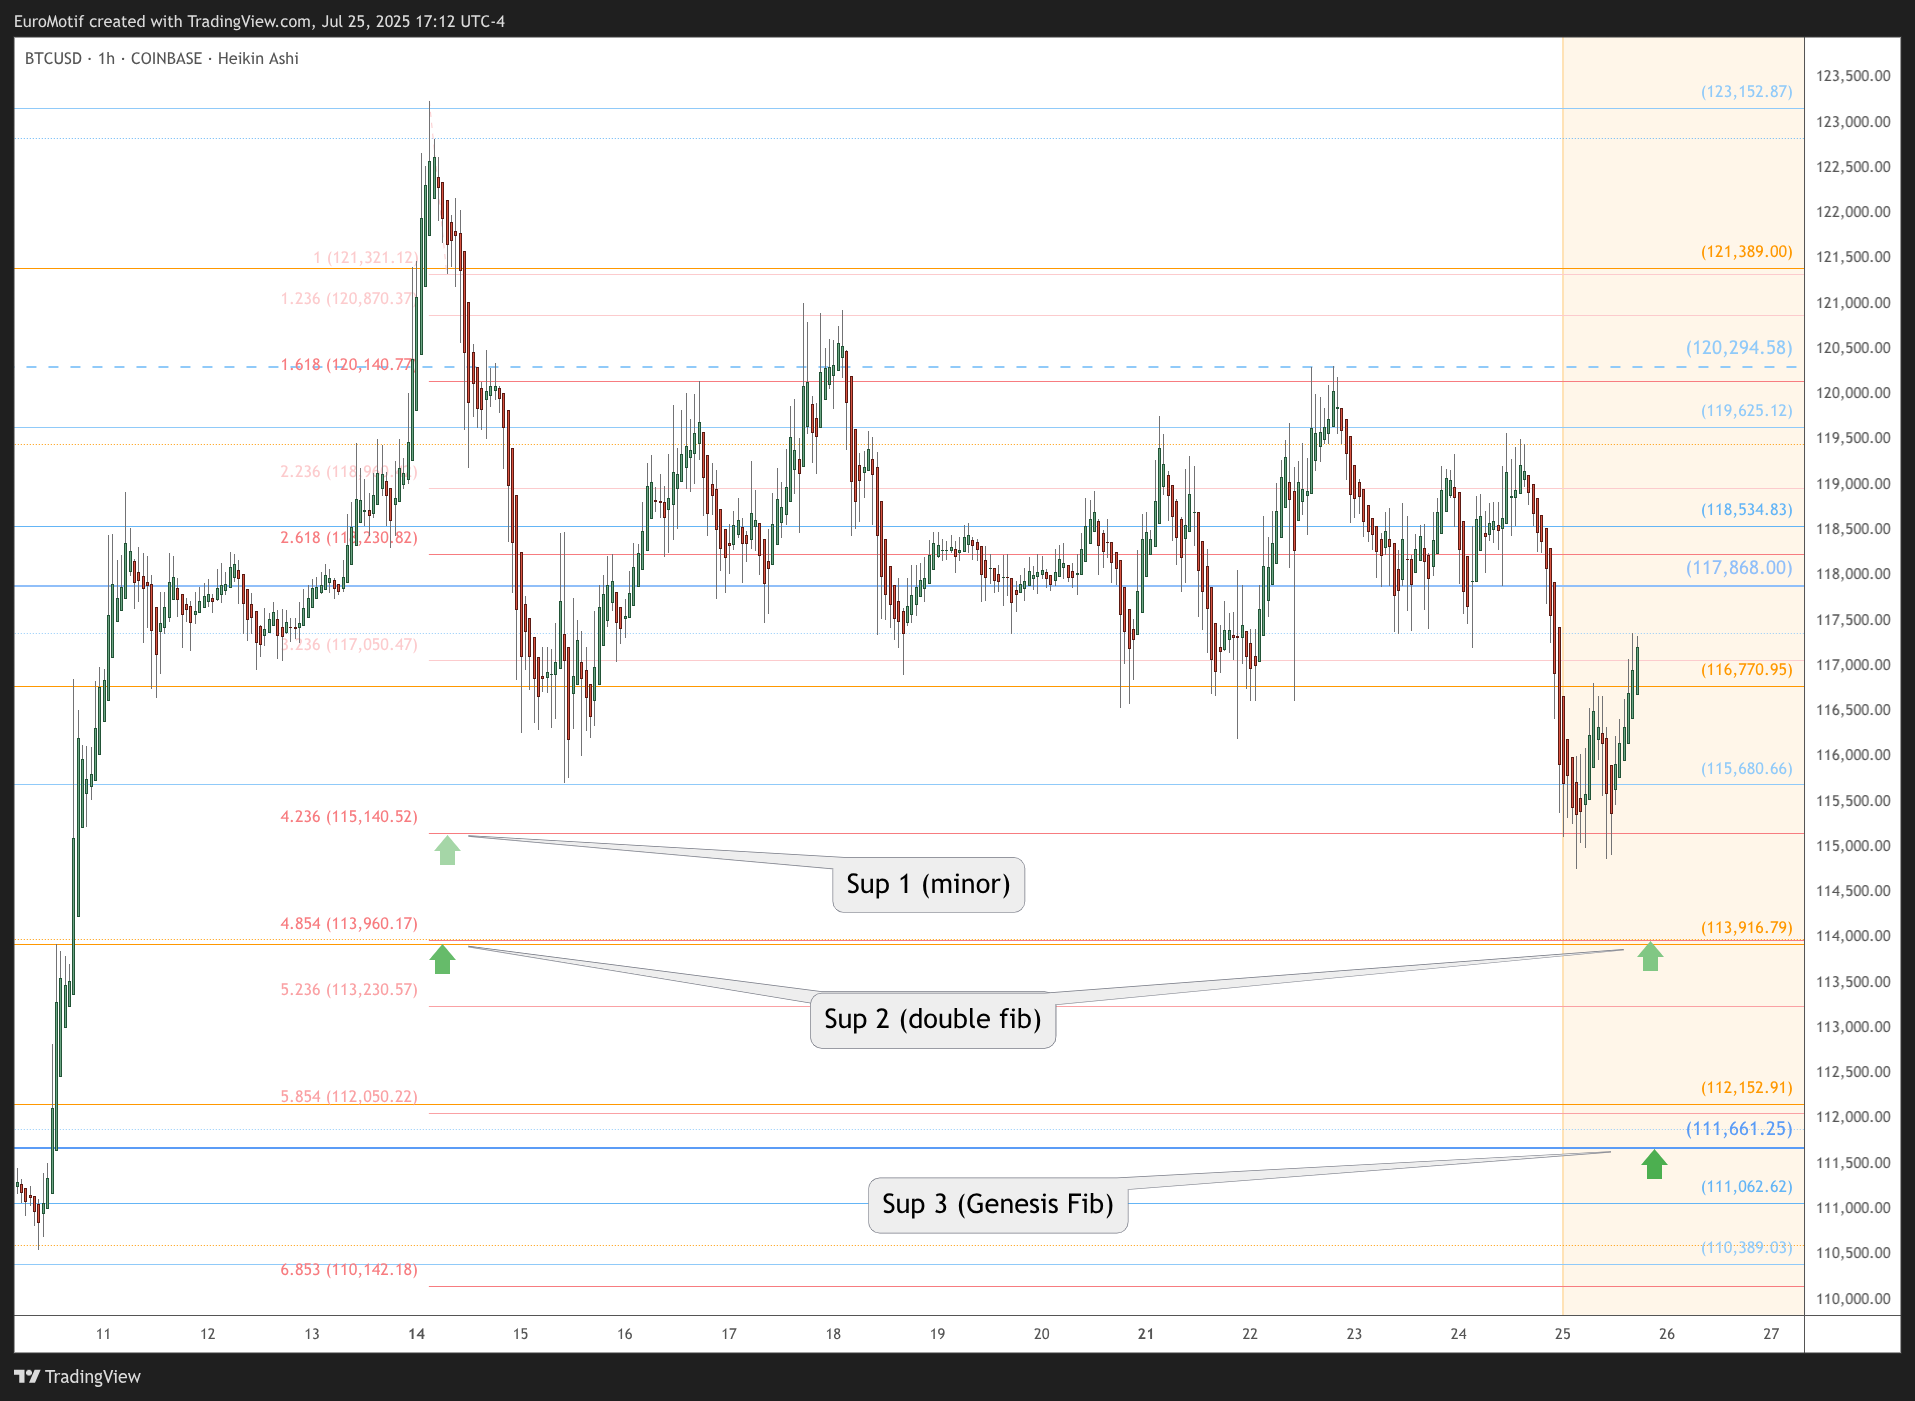
Task: Click the 123,500.00 price axis tick
Action: [1853, 76]
